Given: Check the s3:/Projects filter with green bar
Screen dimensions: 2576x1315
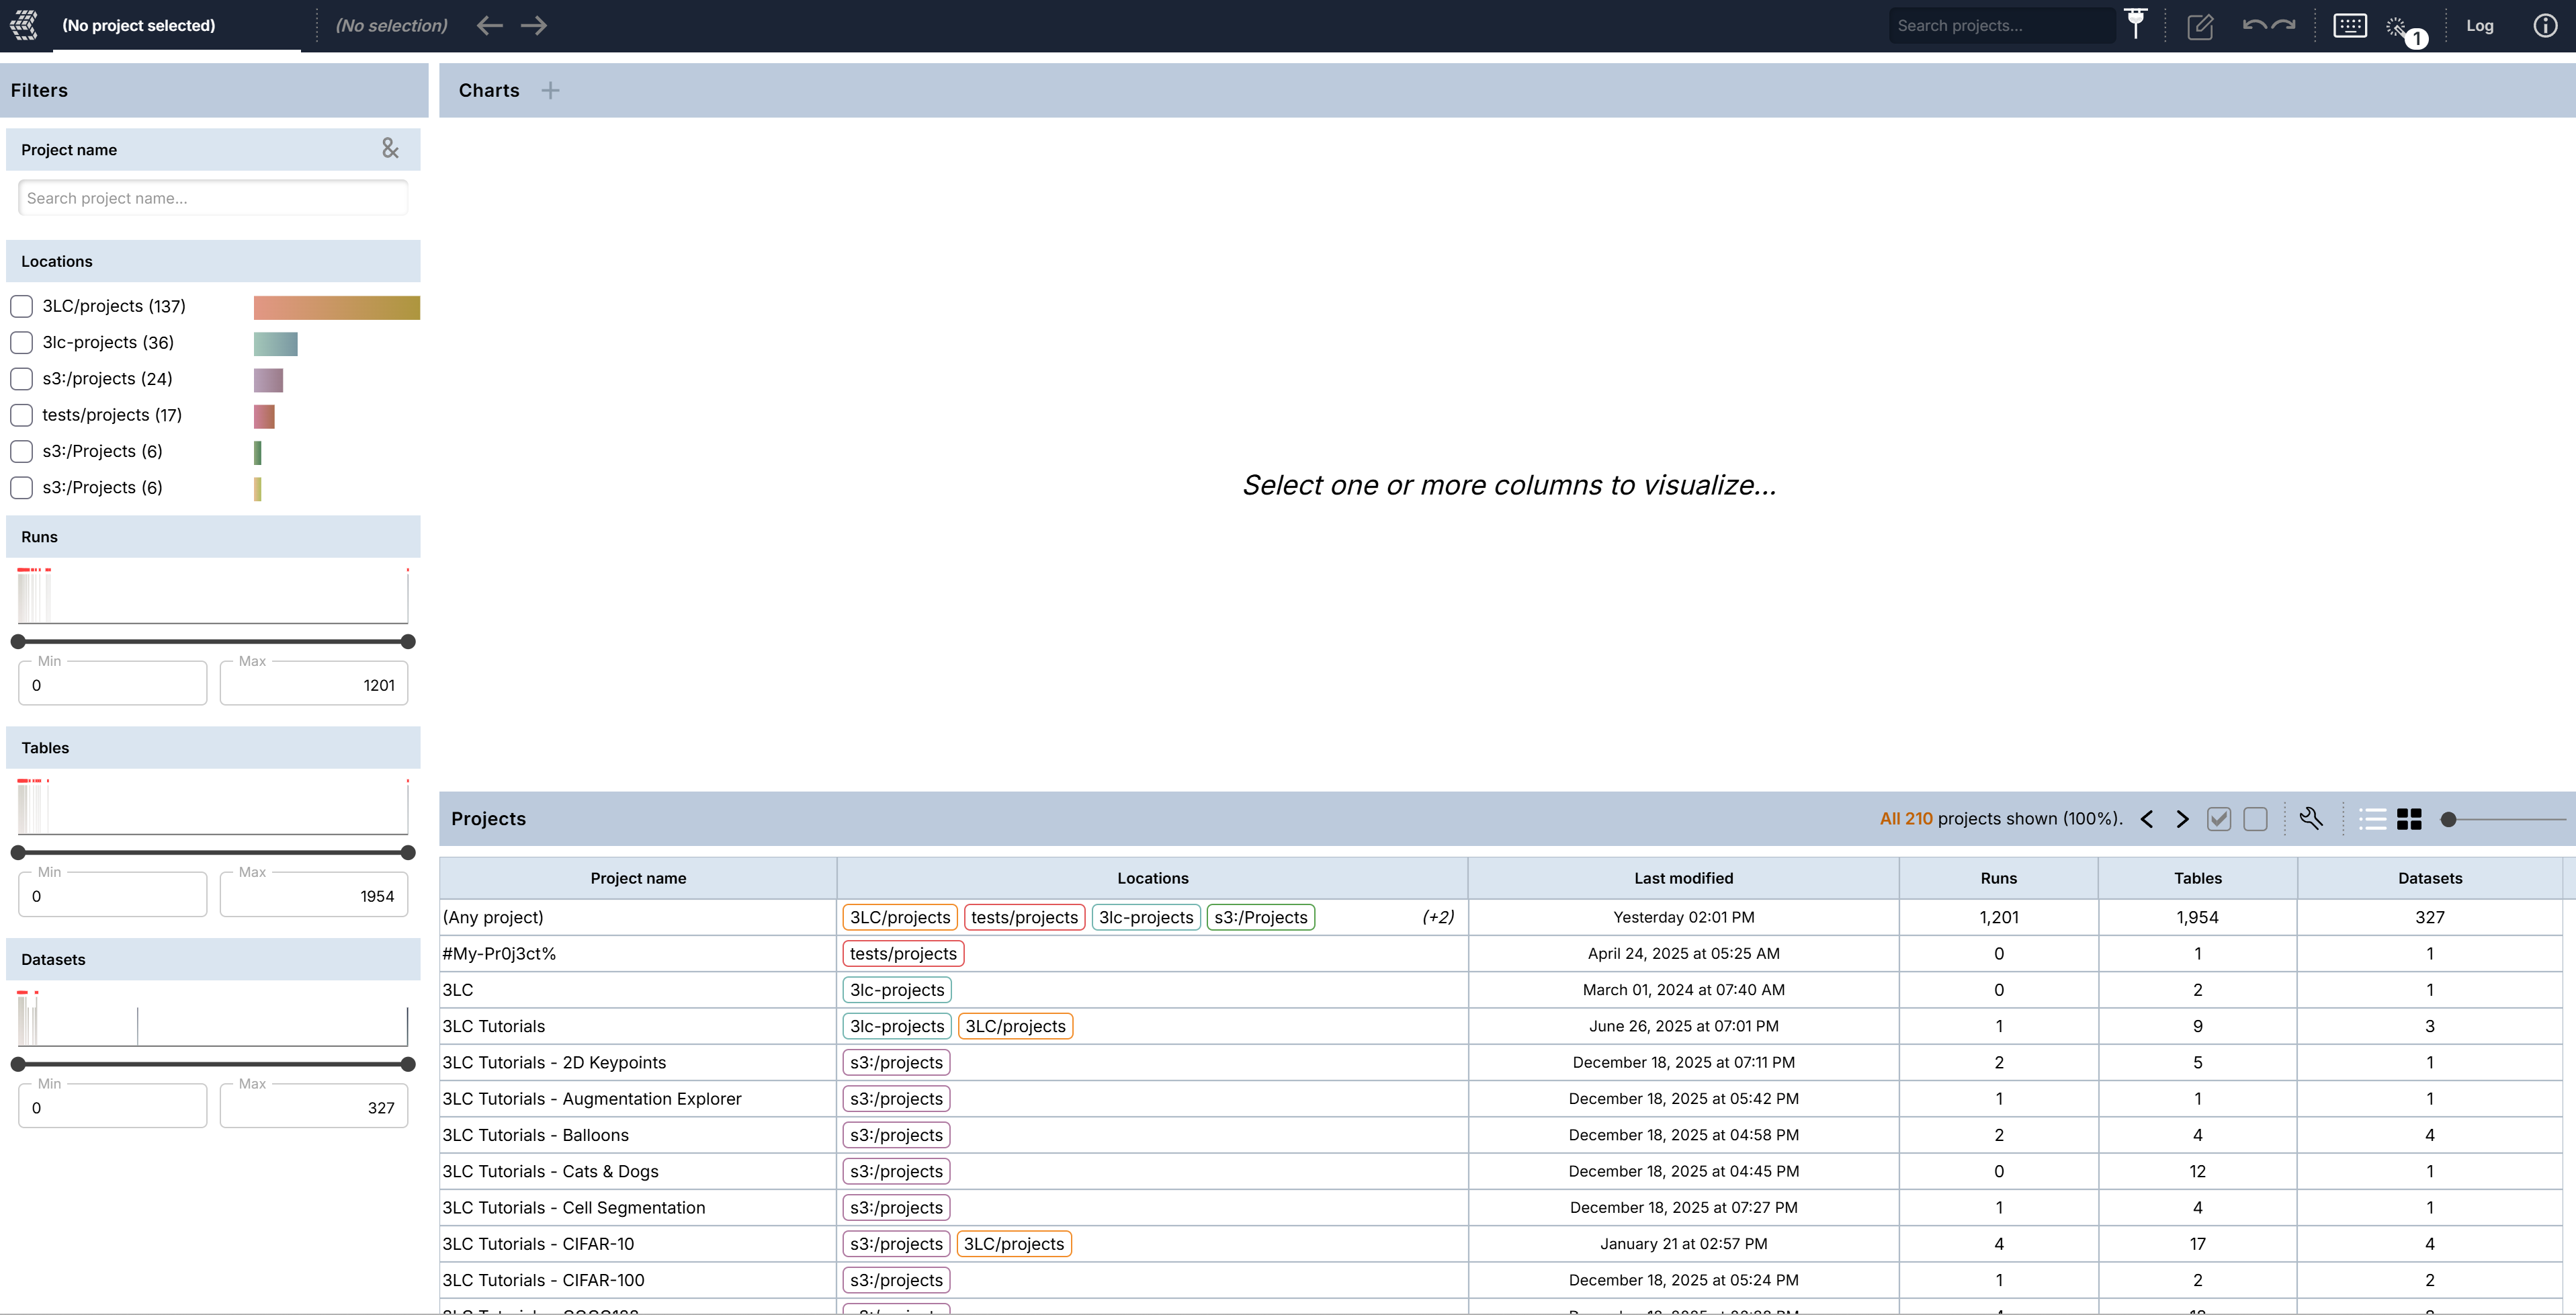Looking at the screenshot, I should 21,451.
